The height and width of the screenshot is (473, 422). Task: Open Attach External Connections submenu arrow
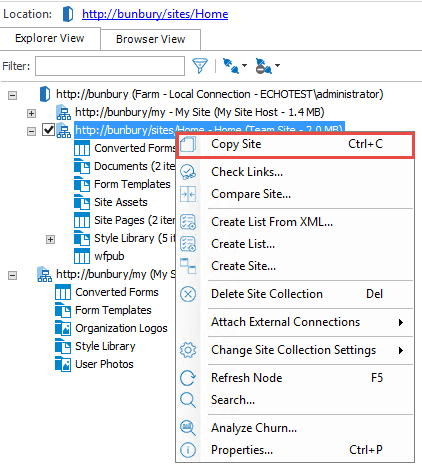click(x=401, y=322)
